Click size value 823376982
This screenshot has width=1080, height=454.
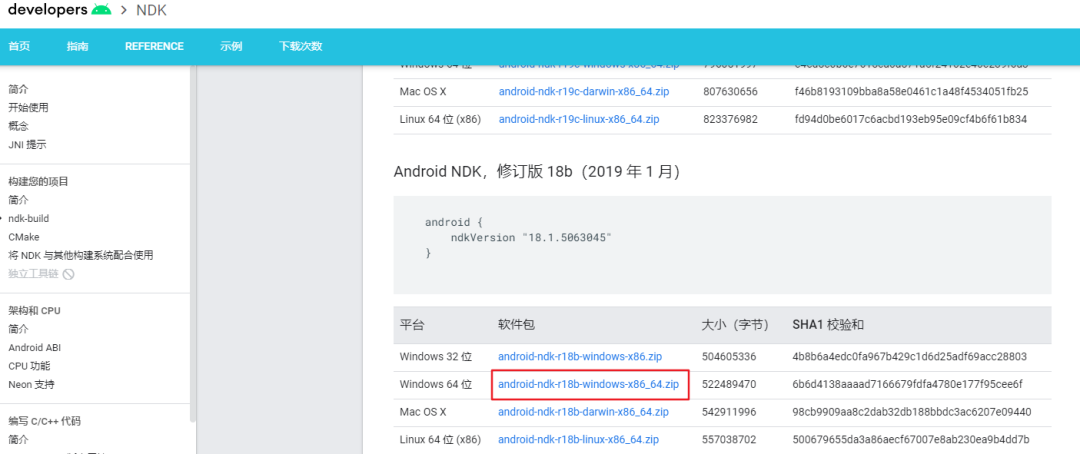(730, 119)
